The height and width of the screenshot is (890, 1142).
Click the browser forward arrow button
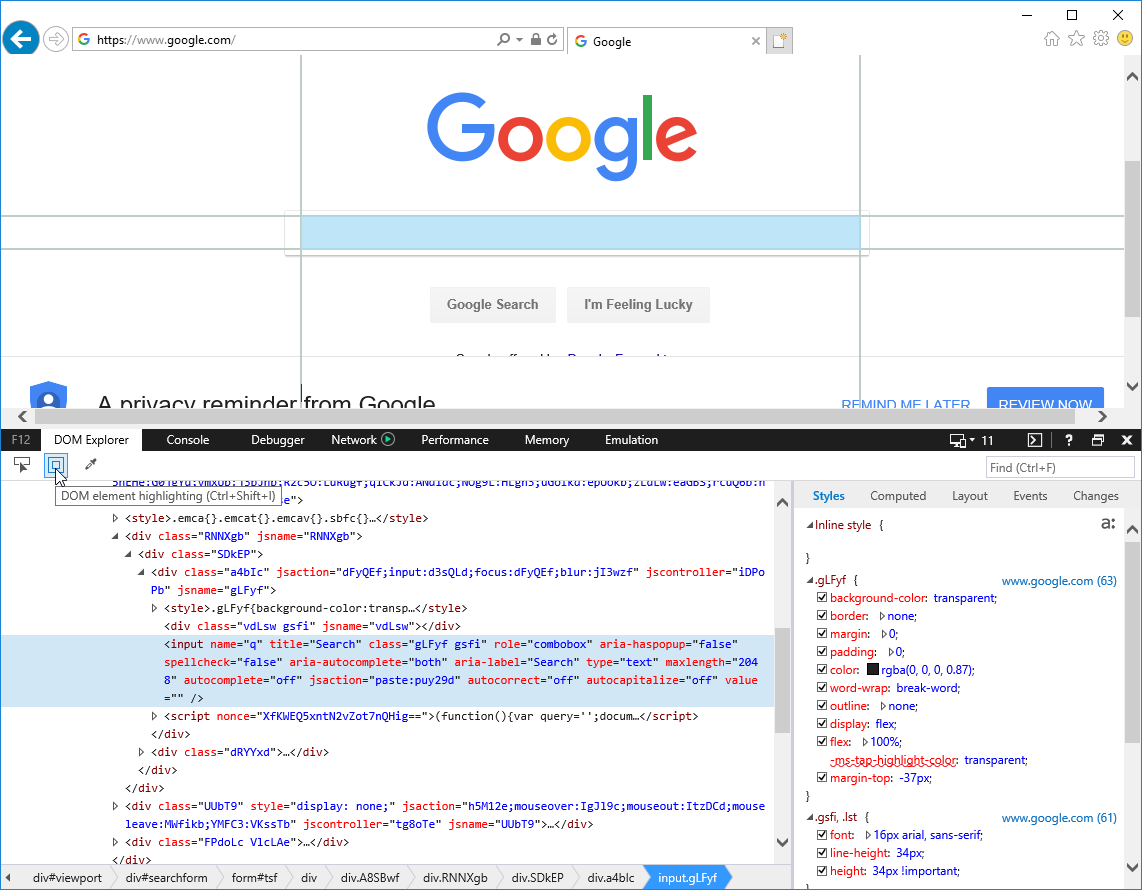55,39
